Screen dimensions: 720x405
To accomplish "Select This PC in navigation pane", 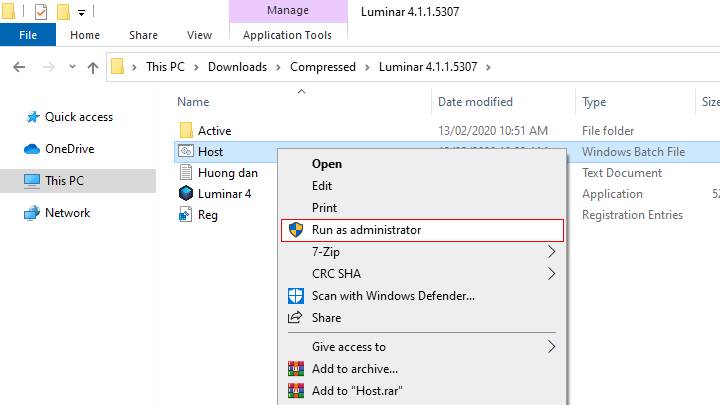I will click(x=64, y=180).
